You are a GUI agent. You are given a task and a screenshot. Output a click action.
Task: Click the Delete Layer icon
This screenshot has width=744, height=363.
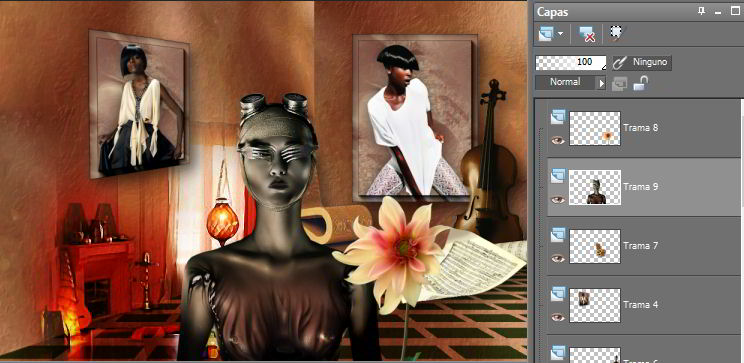587,34
